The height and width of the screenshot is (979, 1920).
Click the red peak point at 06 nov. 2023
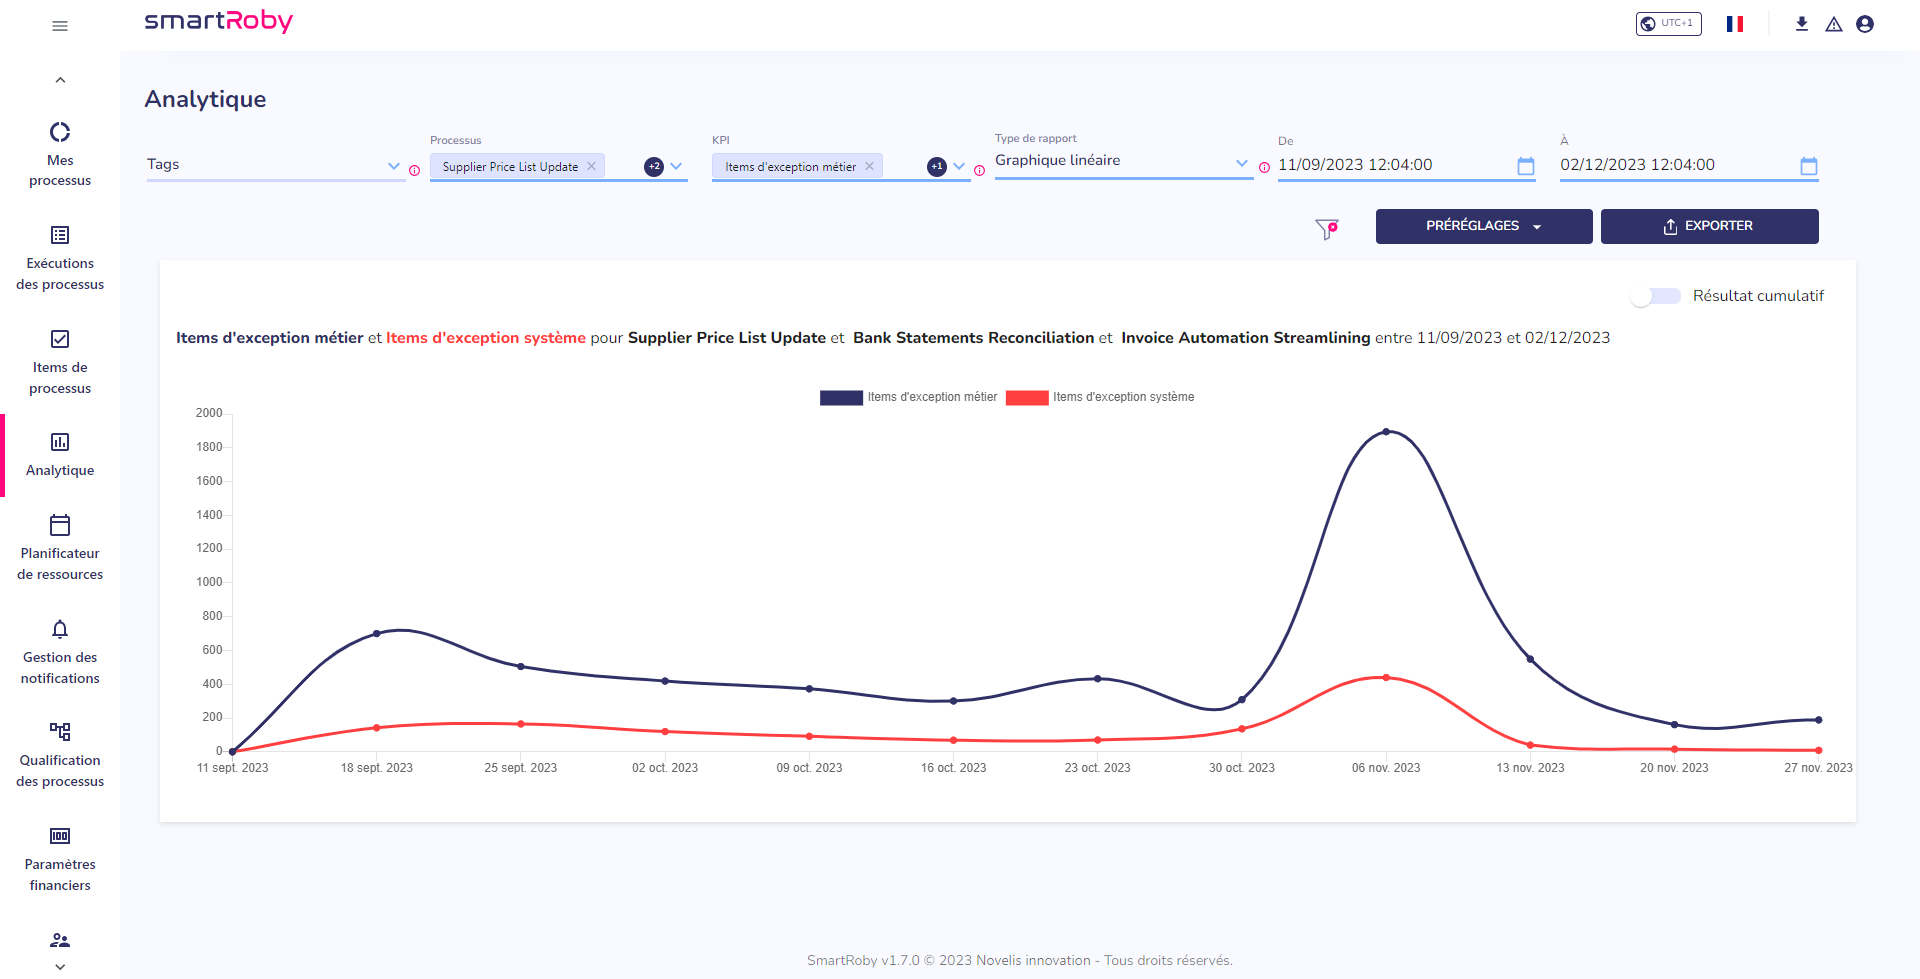click(x=1386, y=678)
